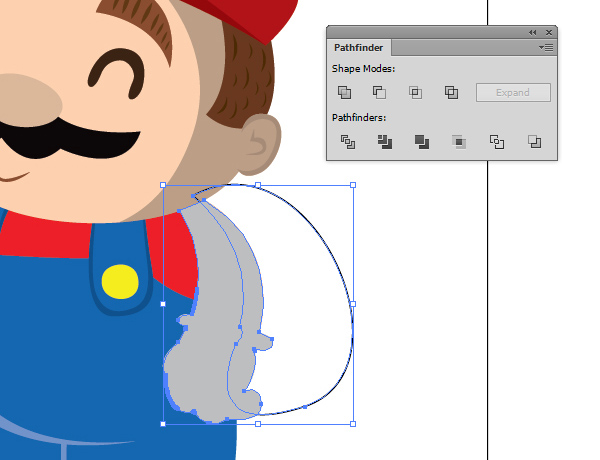This screenshot has height=460, width=600.
Task: Click the bottom-left bounding box handle
Action: pos(163,424)
